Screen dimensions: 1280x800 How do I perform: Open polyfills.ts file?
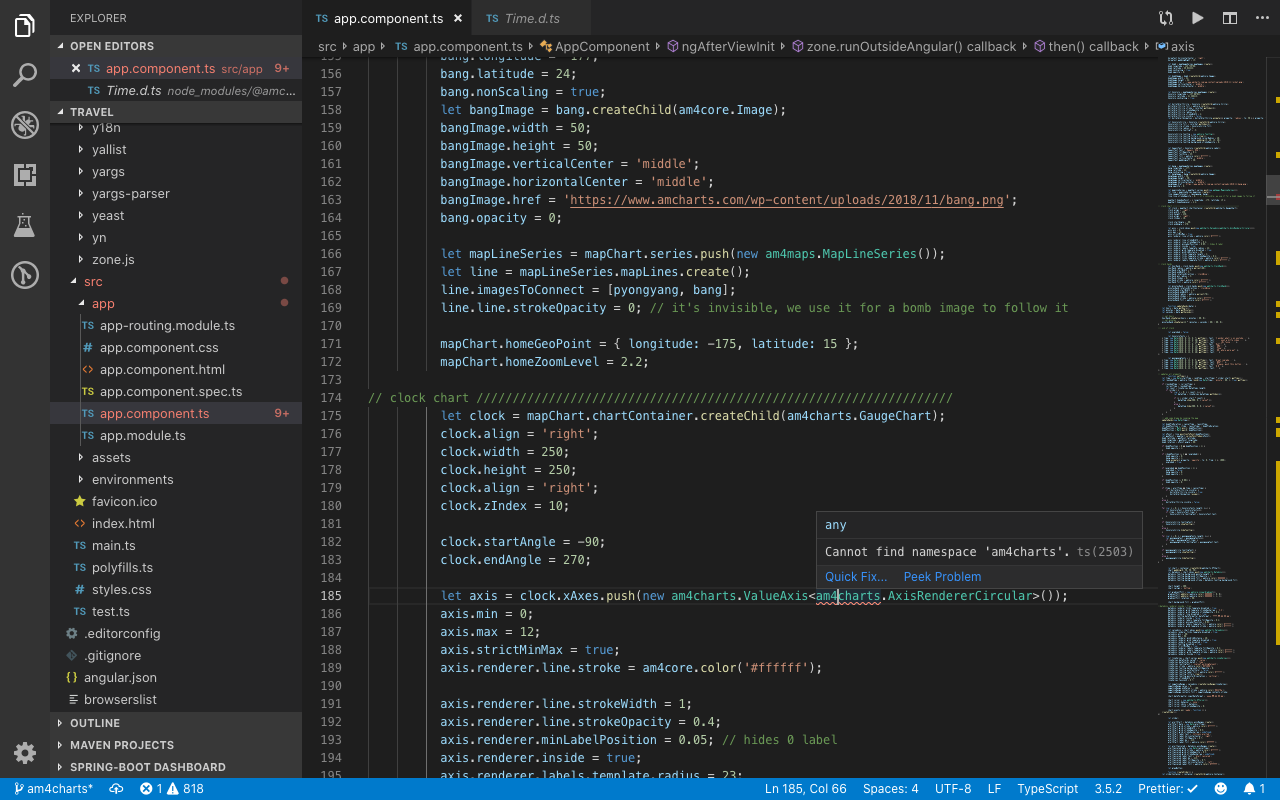point(176,568)
